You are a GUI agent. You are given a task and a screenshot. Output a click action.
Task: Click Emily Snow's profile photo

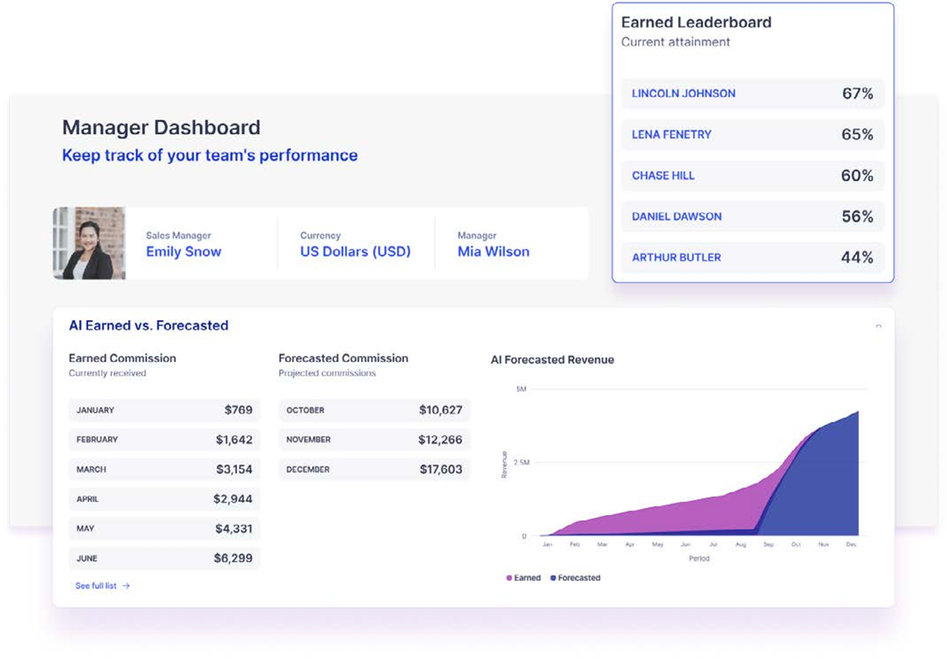coord(89,243)
